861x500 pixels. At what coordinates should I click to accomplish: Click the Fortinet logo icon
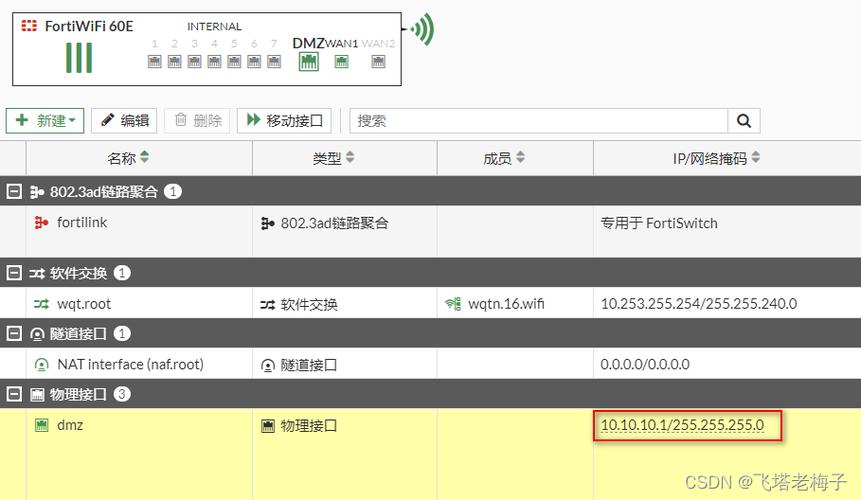29,26
